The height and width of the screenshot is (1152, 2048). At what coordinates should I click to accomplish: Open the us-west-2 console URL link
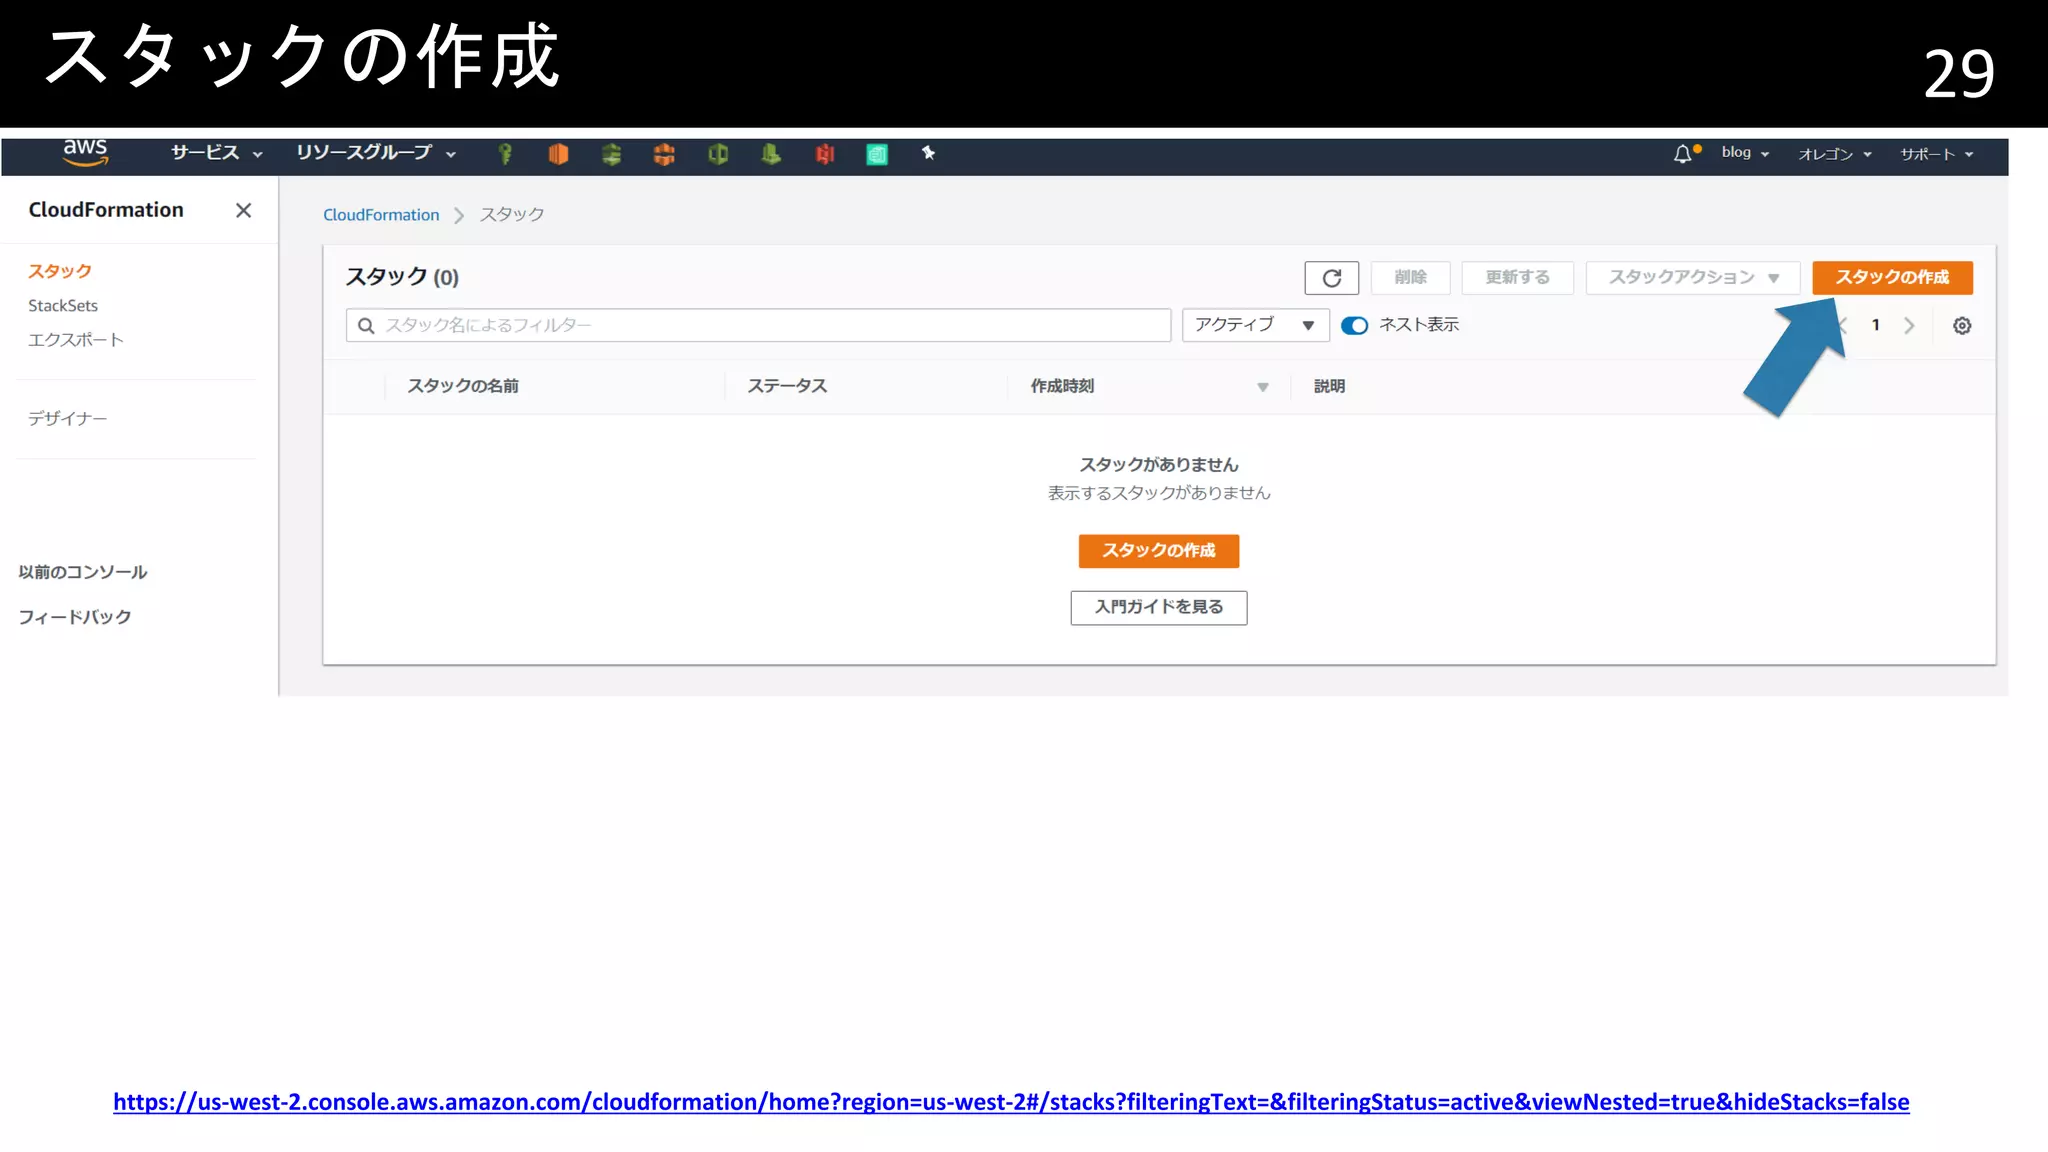pos(1011,1102)
